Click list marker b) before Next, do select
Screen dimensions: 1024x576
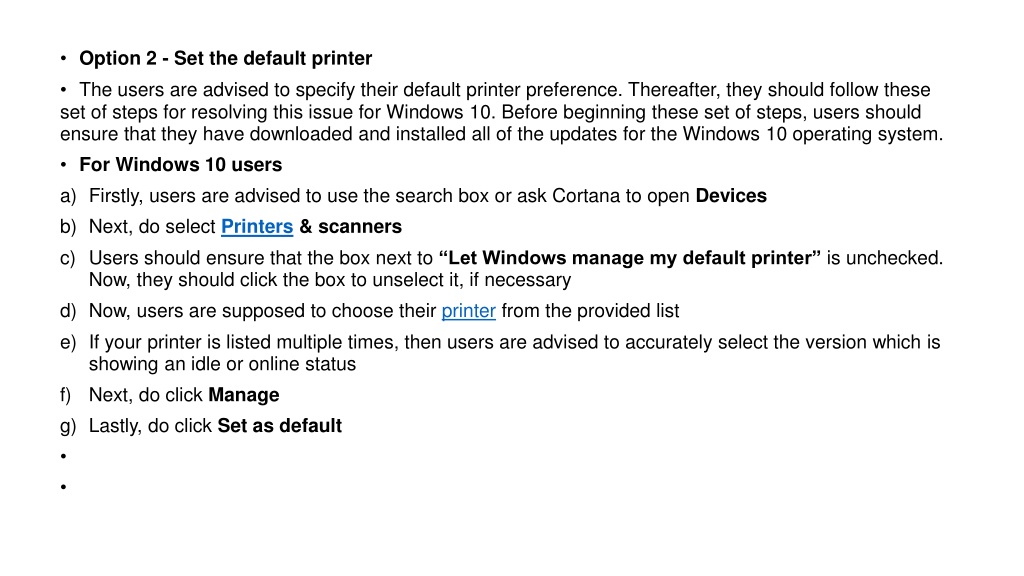click(x=68, y=227)
